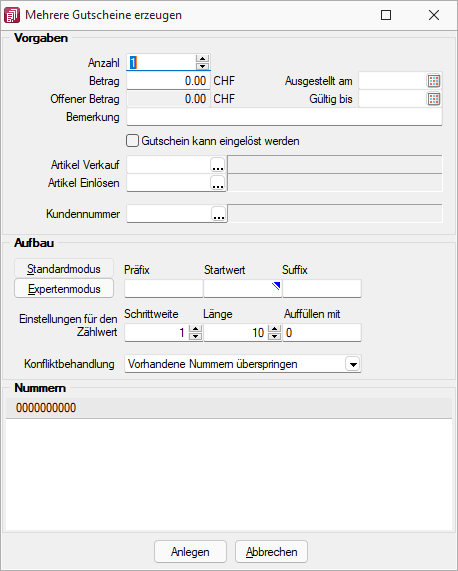Enable 'Gutschein kann eingelöst werden' checkbox

pyautogui.click(x=132, y=141)
